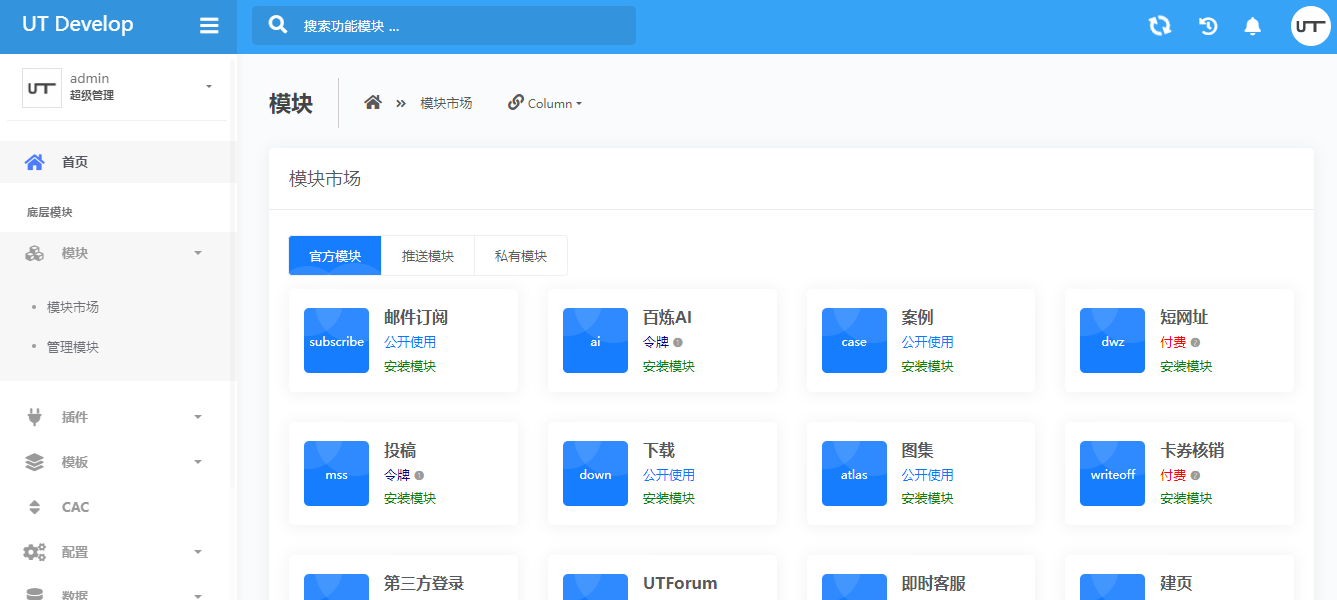Open the history clock icon
This screenshot has height=600, width=1337.
click(x=1208, y=26)
